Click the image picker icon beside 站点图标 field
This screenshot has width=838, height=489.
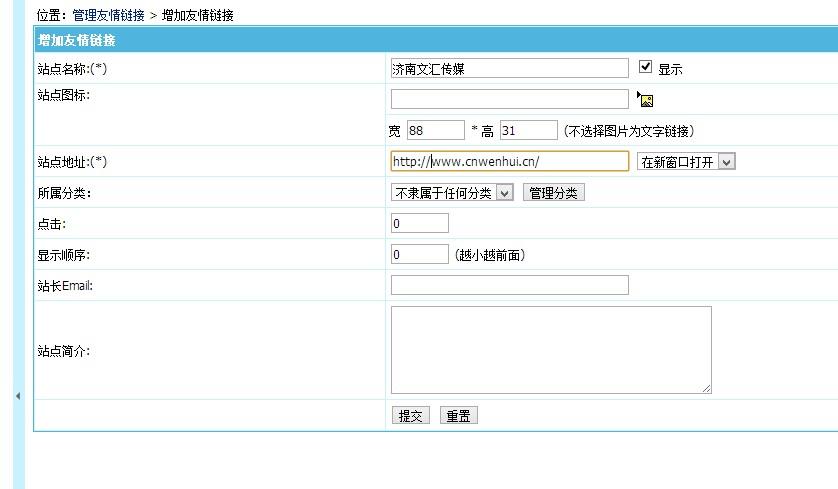[646, 100]
